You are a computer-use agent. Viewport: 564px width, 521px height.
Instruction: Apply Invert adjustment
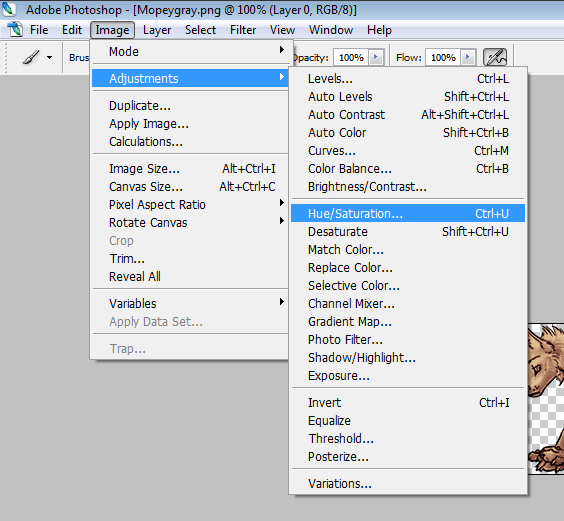pos(408,402)
